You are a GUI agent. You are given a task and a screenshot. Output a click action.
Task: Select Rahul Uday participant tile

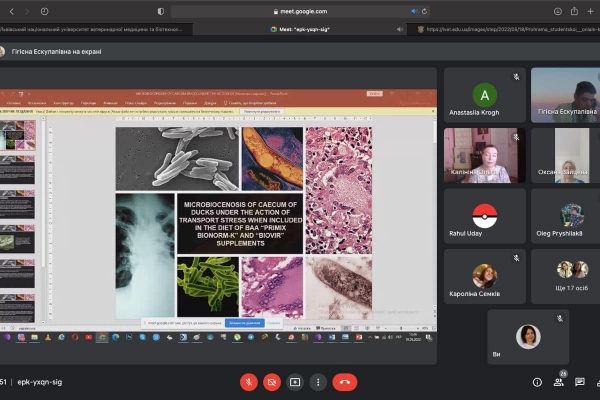(484, 216)
